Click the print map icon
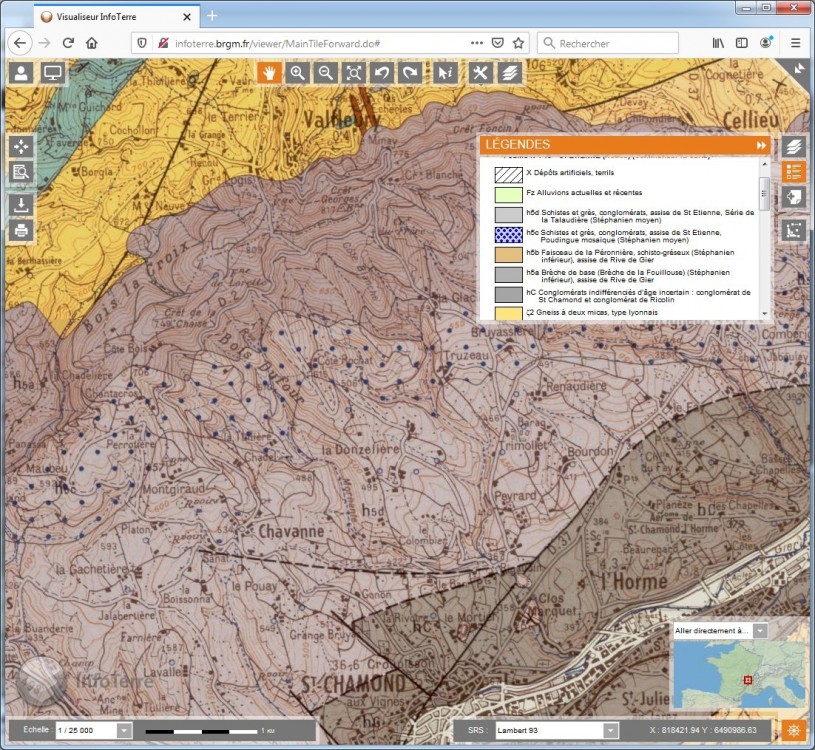815x750 pixels. pyautogui.click(x=21, y=231)
